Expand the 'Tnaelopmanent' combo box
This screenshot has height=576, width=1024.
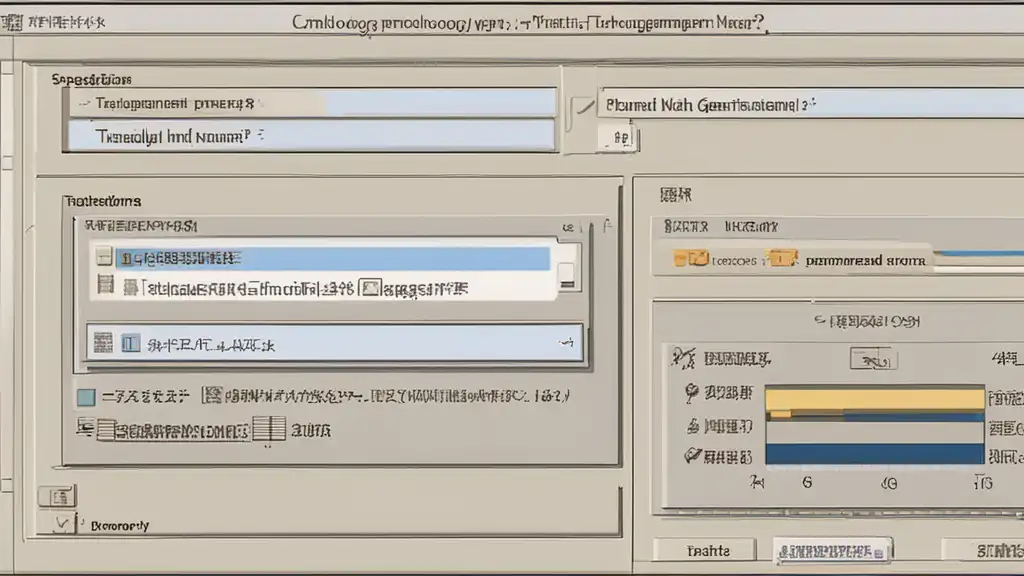coord(310,102)
